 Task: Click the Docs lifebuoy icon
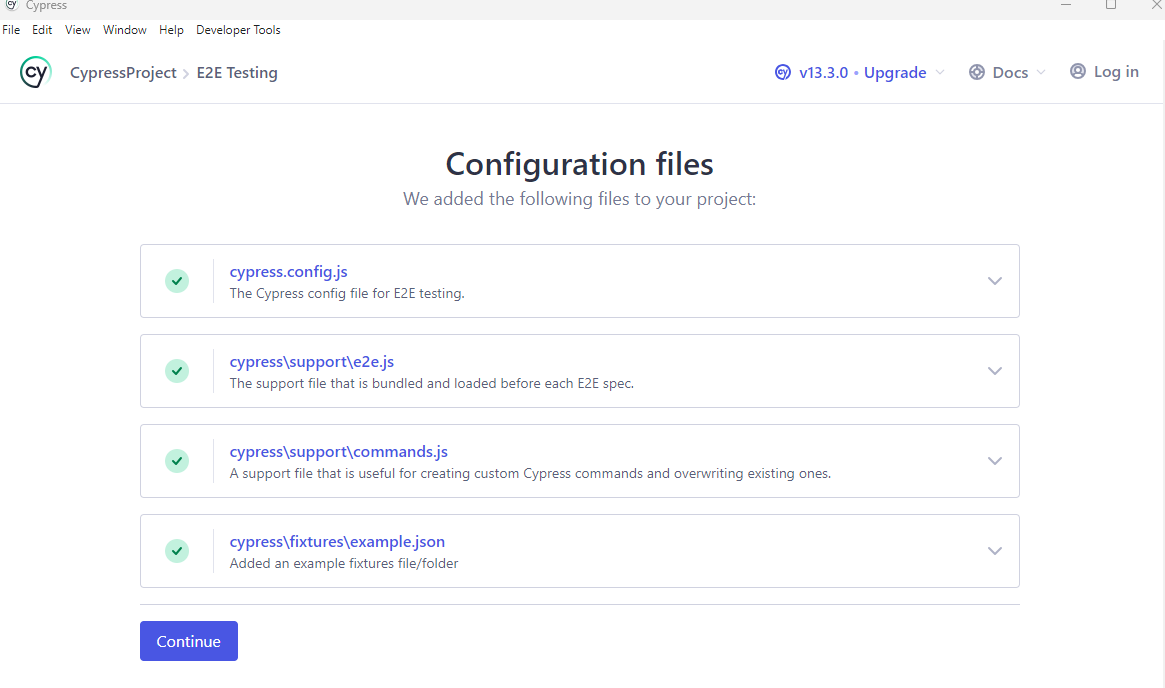(977, 72)
